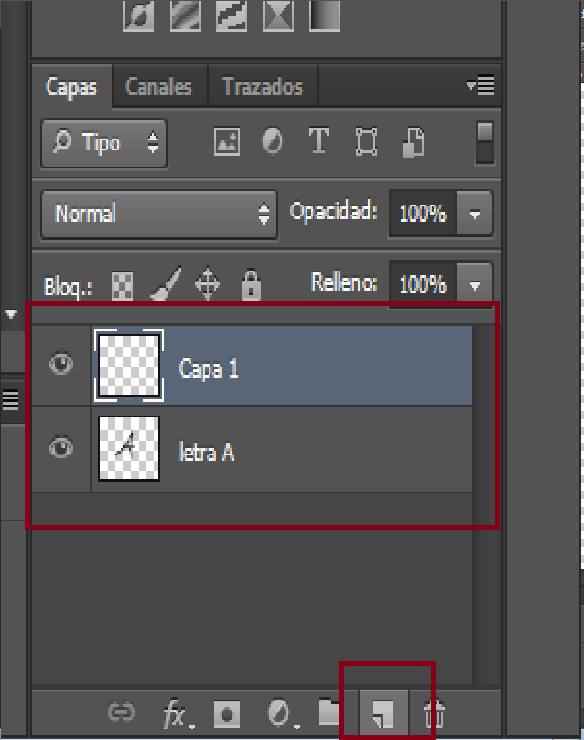584x740 pixels.
Task: Click the Relleno 100% input field
Action: pos(423,284)
